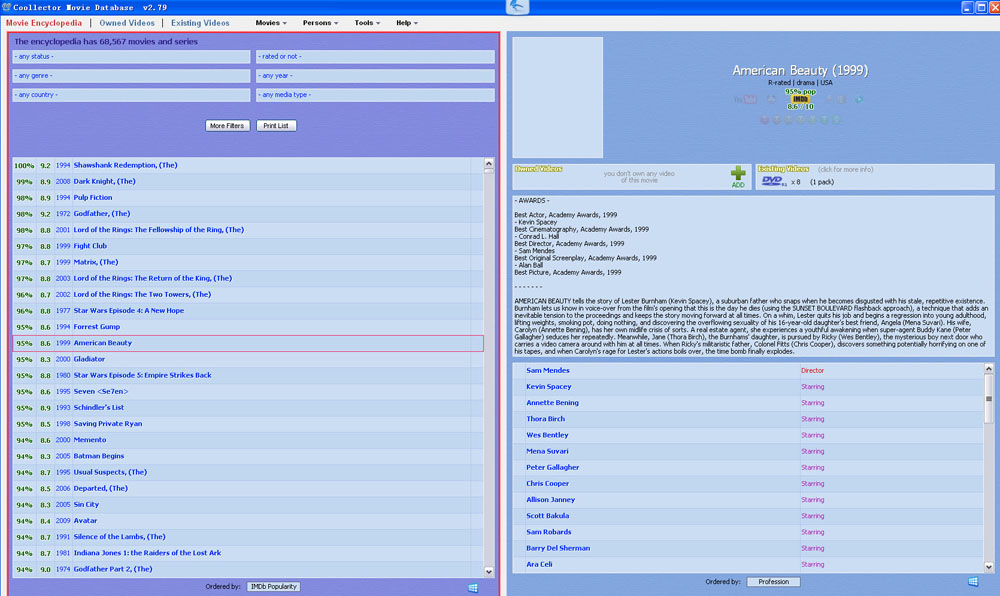Open the Movies menu
Viewport: 1000px width, 596px height.
(271, 22)
